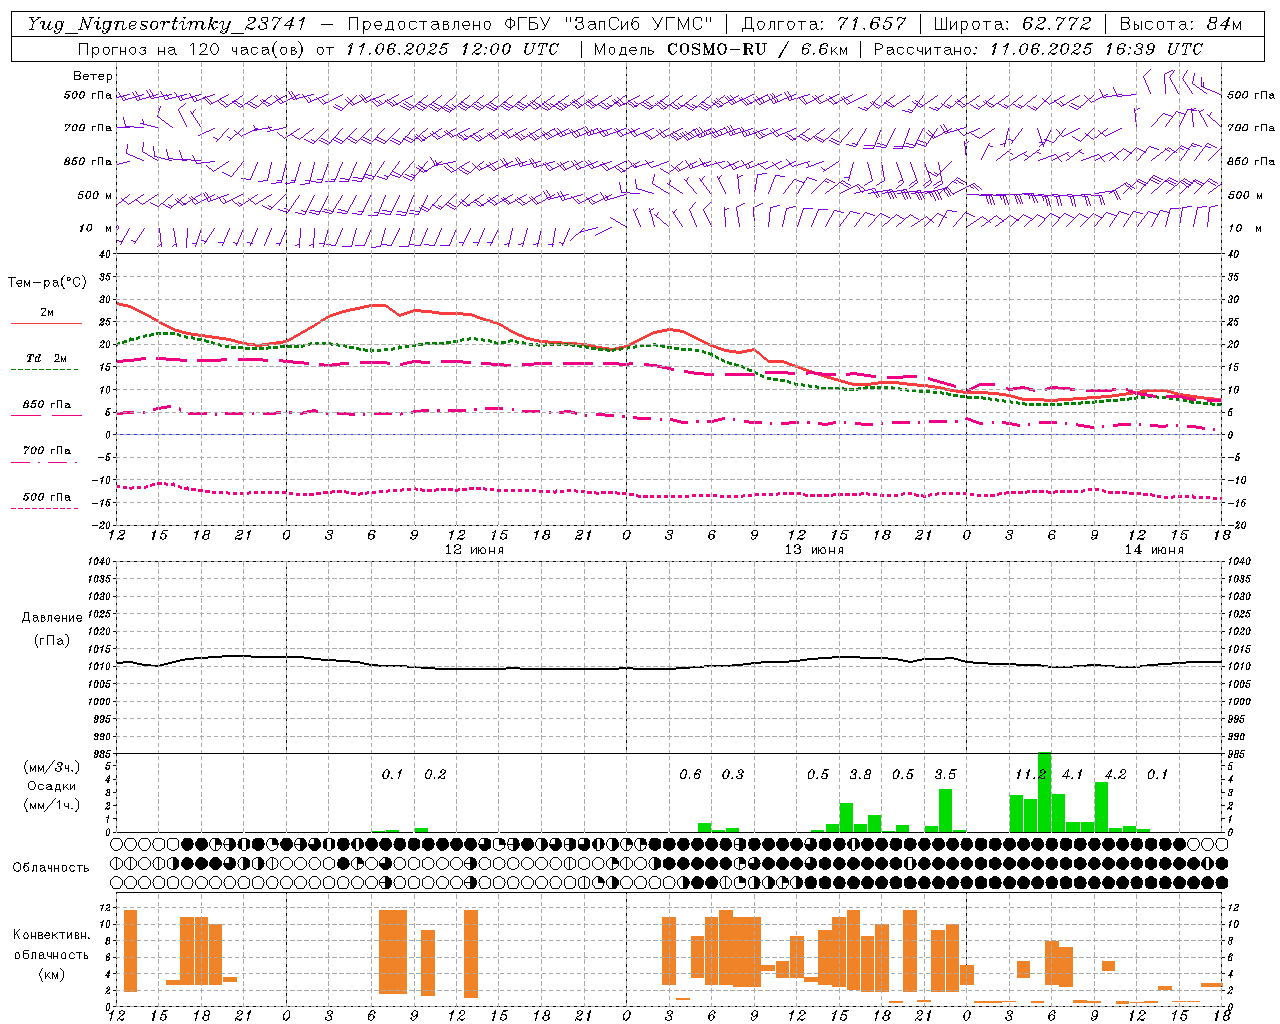Click the 700 гПа temperature legend entry
The width and height of the screenshot is (1280, 1024).
[x=46, y=451]
